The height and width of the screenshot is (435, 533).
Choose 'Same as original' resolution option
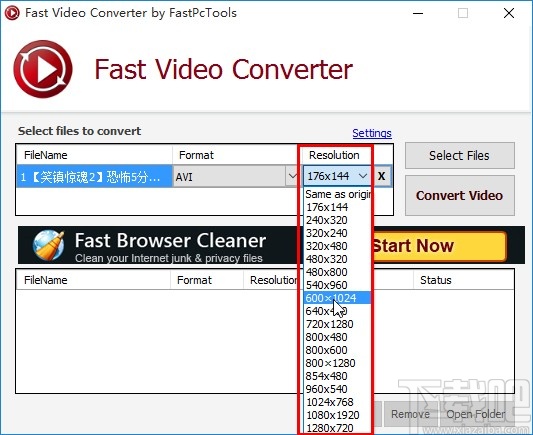point(337,194)
